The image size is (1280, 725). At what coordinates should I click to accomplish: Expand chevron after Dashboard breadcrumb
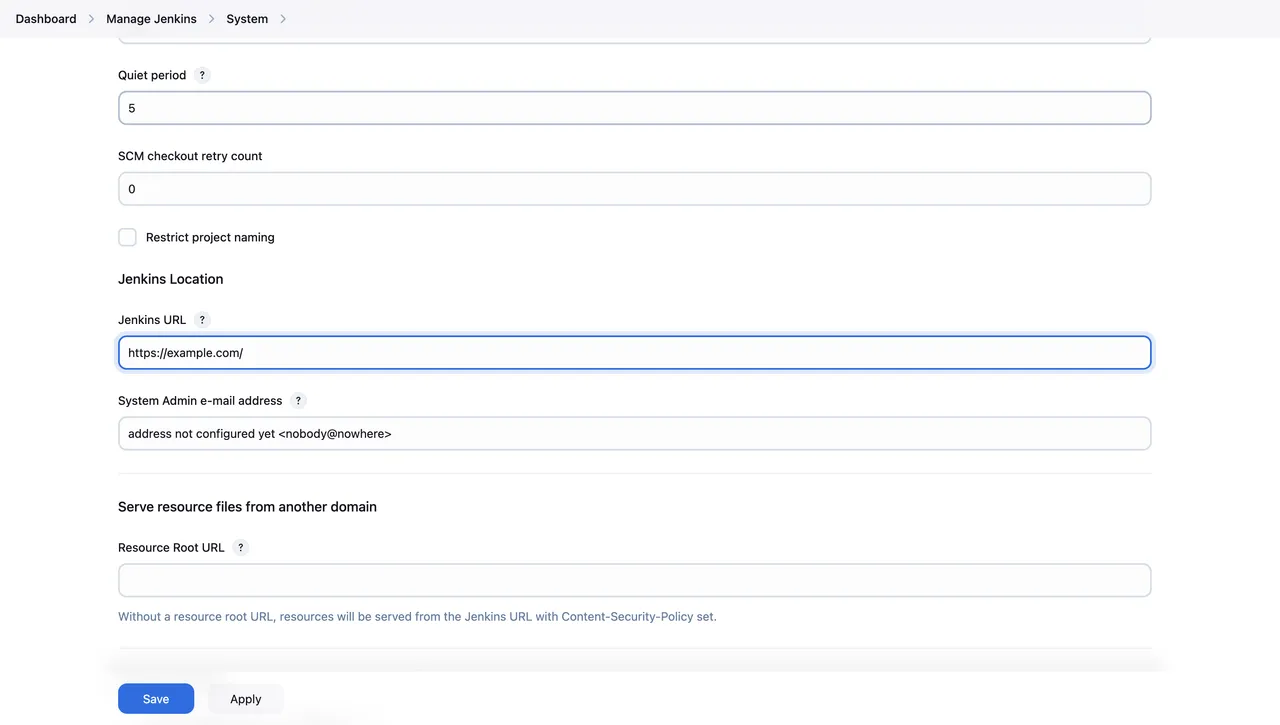(91, 19)
